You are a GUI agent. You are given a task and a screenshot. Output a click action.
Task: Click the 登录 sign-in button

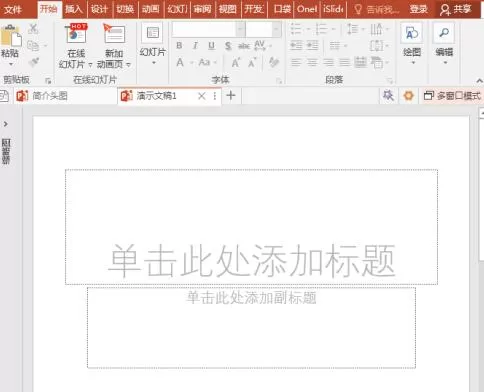419,9
